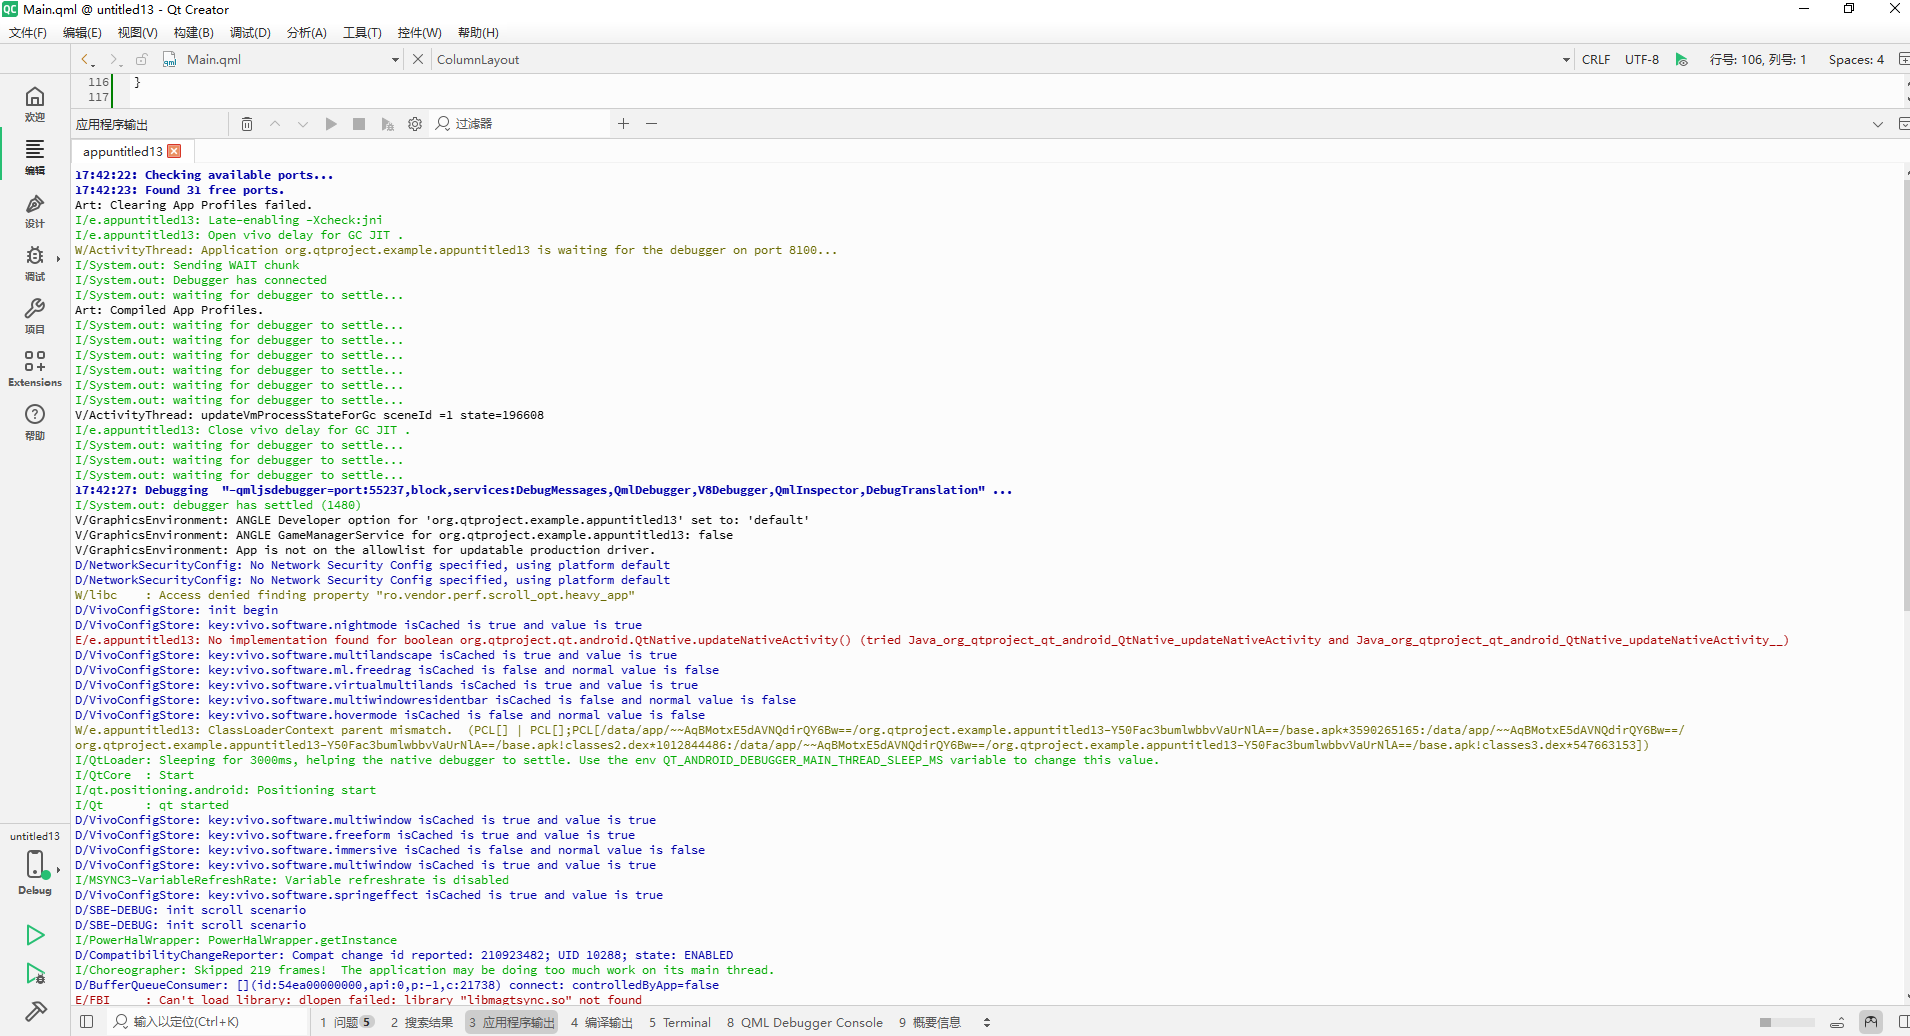The height and width of the screenshot is (1036, 1910).
Task: Toggle the left sidebar visibility
Action: [86, 1022]
